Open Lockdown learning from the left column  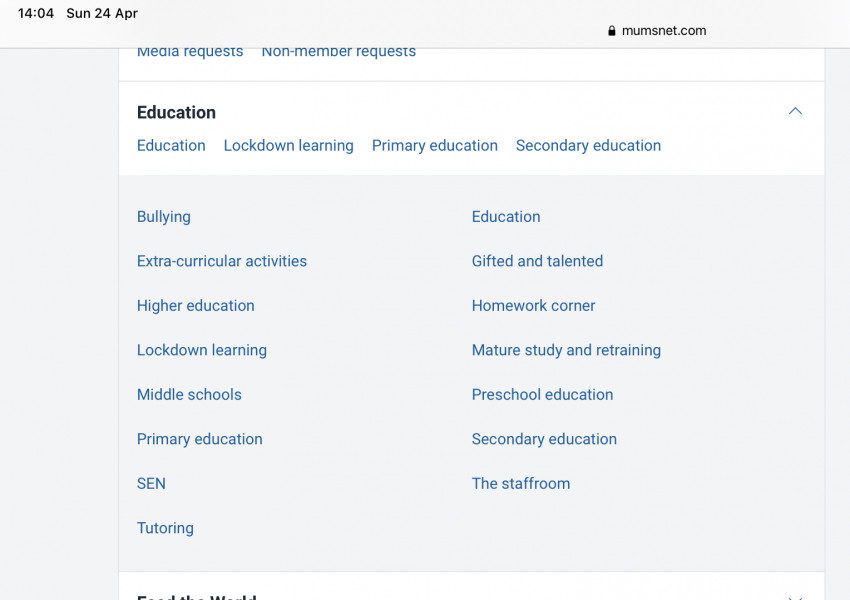(201, 350)
